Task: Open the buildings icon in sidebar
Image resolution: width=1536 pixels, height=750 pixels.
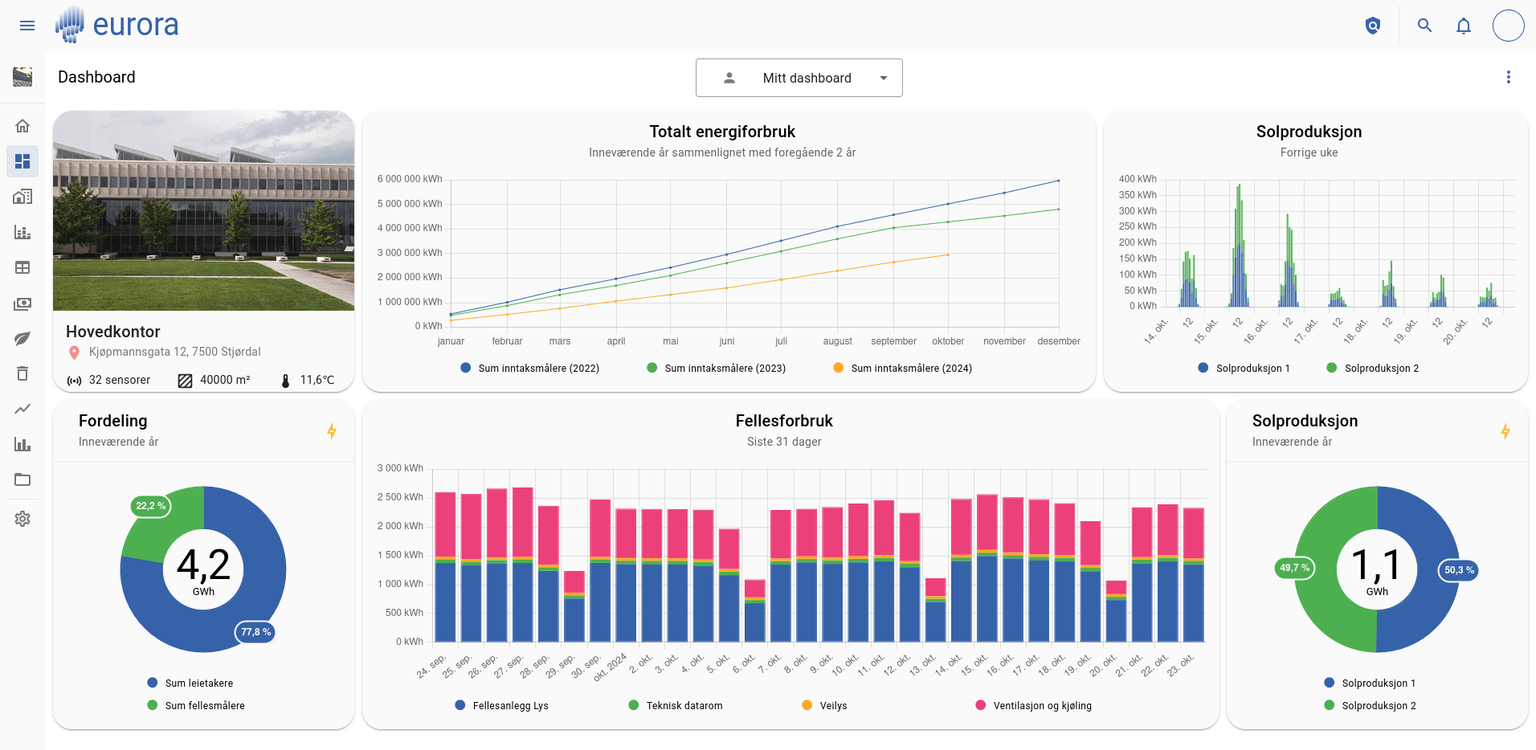Action: (x=22, y=196)
